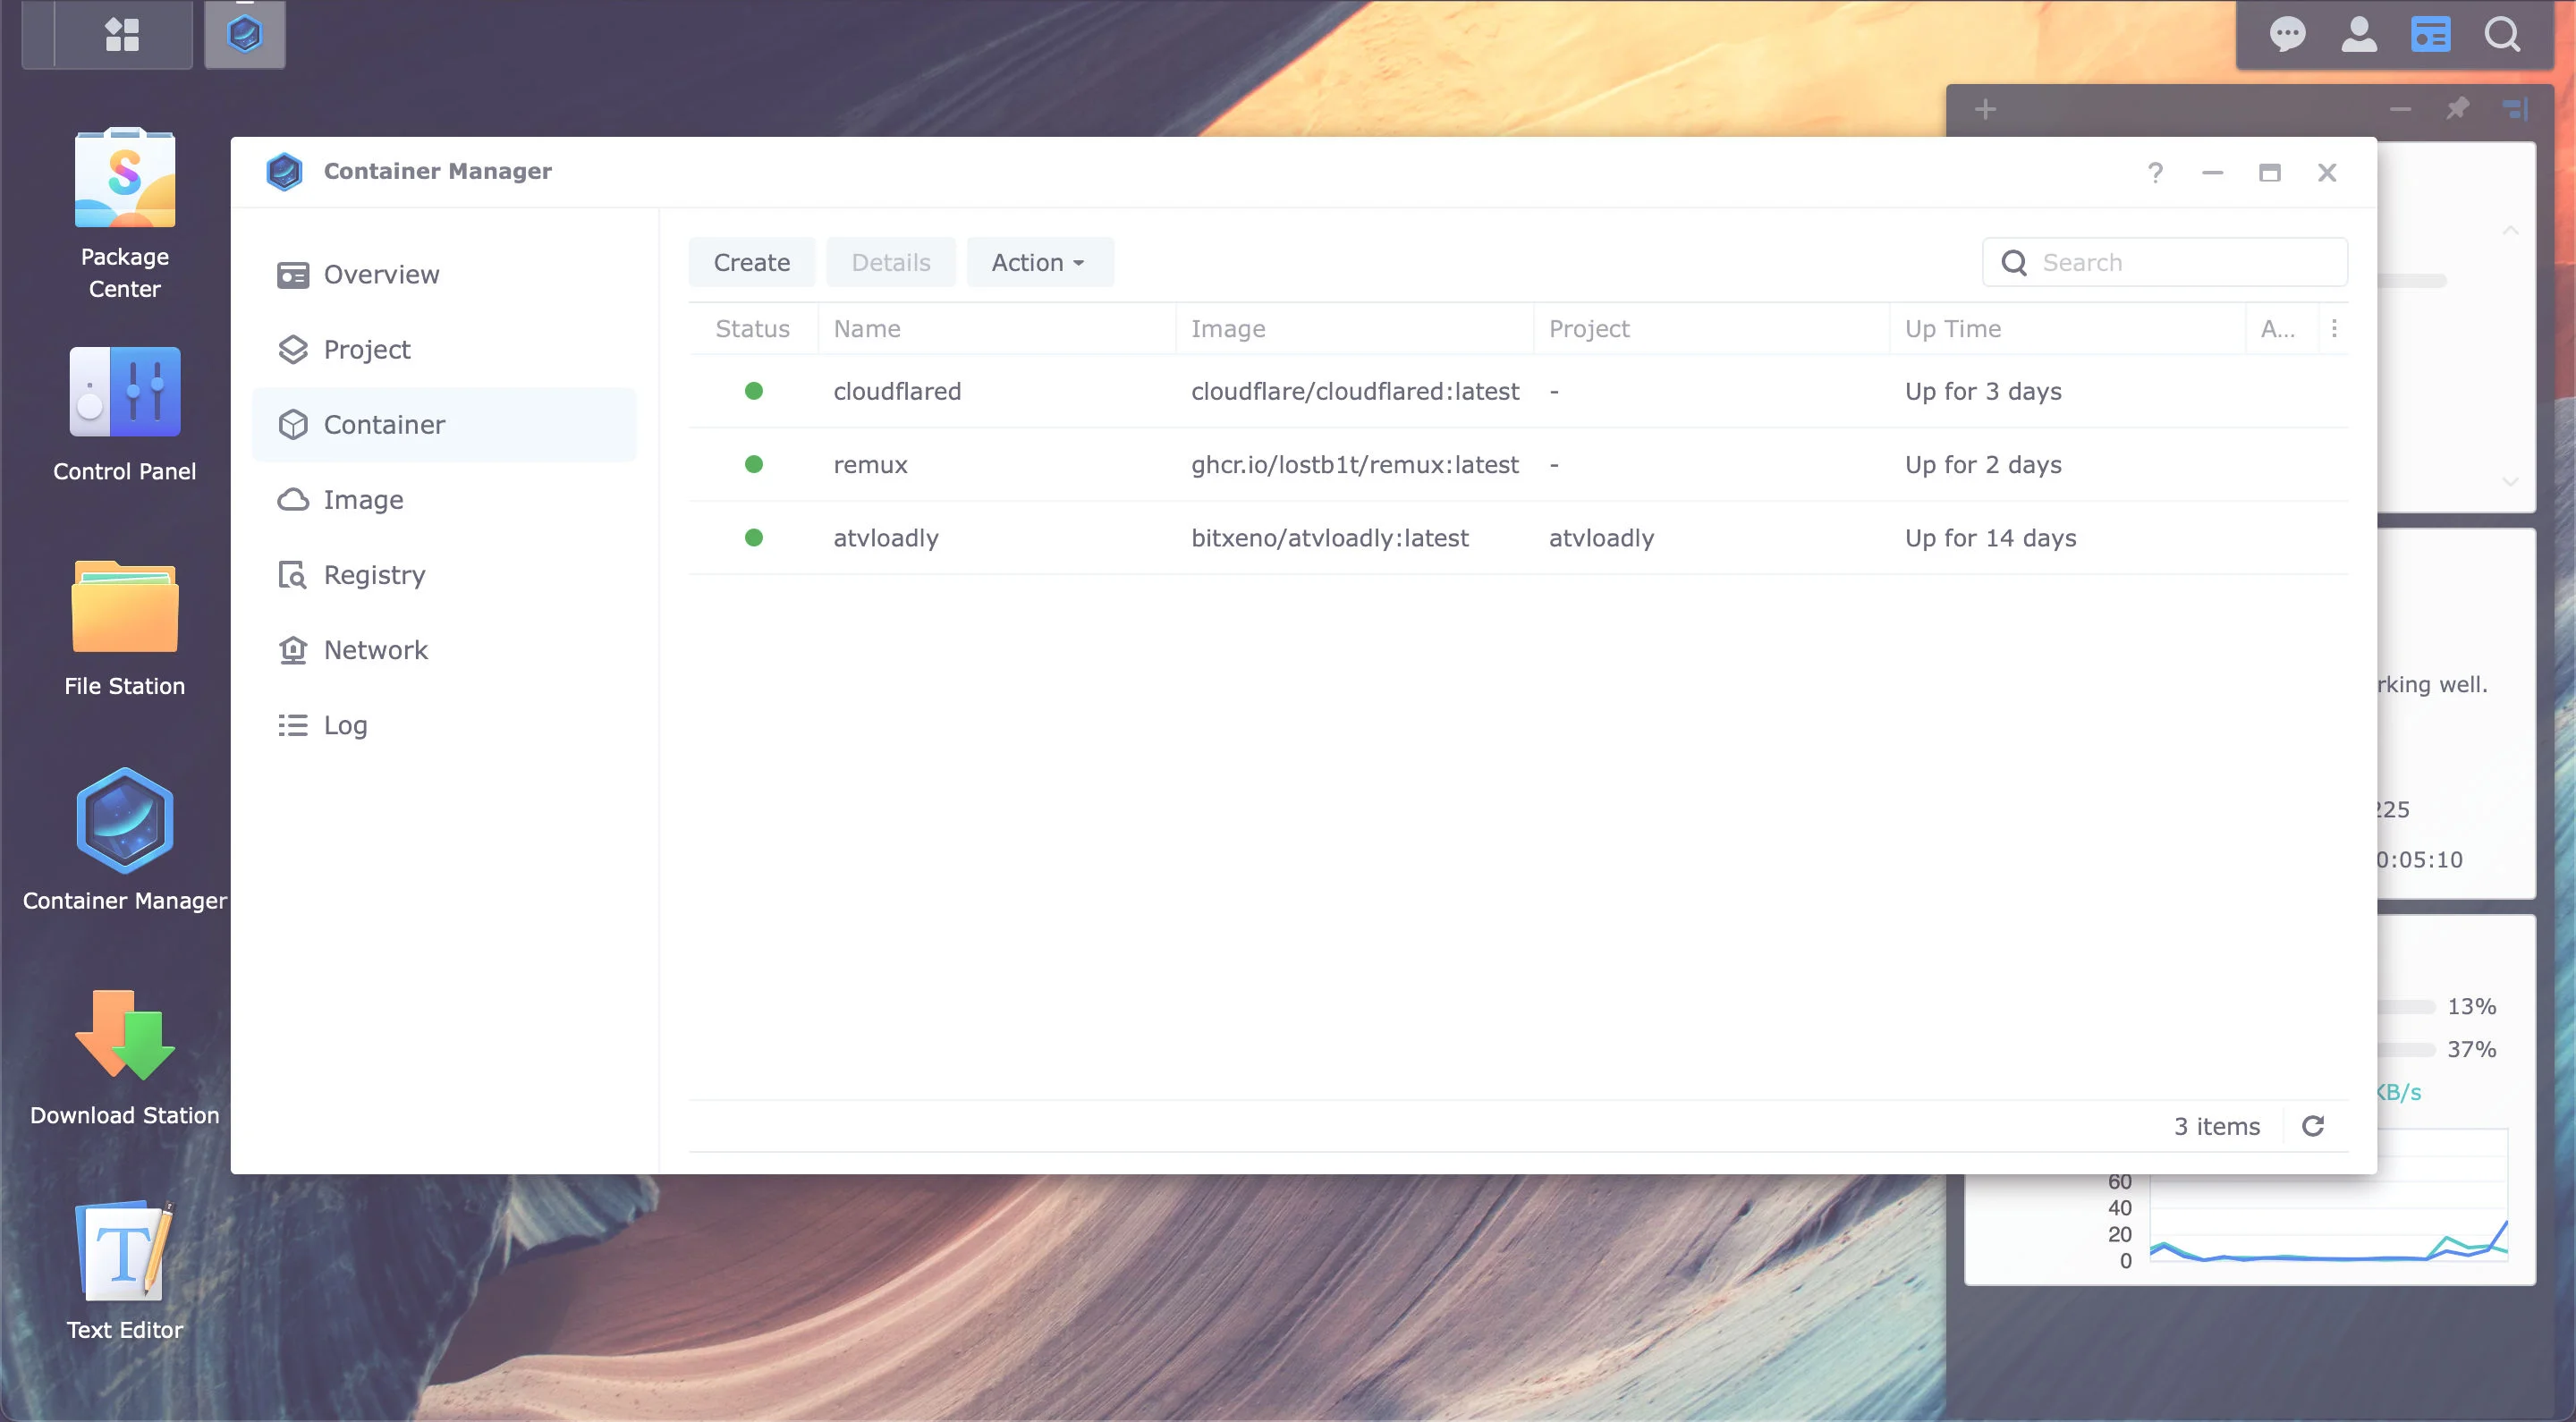The height and width of the screenshot is (1422, 2576).
Task: Select the cloudflared container row
Action: [1518, 391]
